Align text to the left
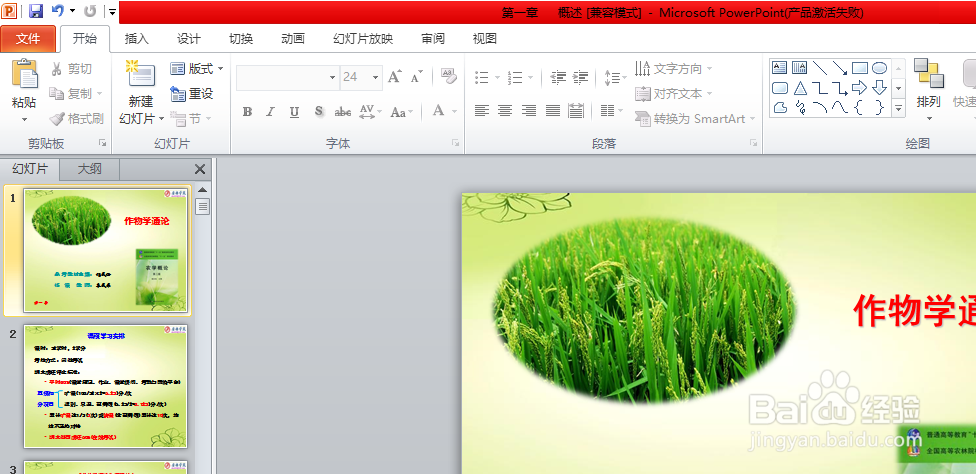Viewport: 976px width, 474px height. 482,111
